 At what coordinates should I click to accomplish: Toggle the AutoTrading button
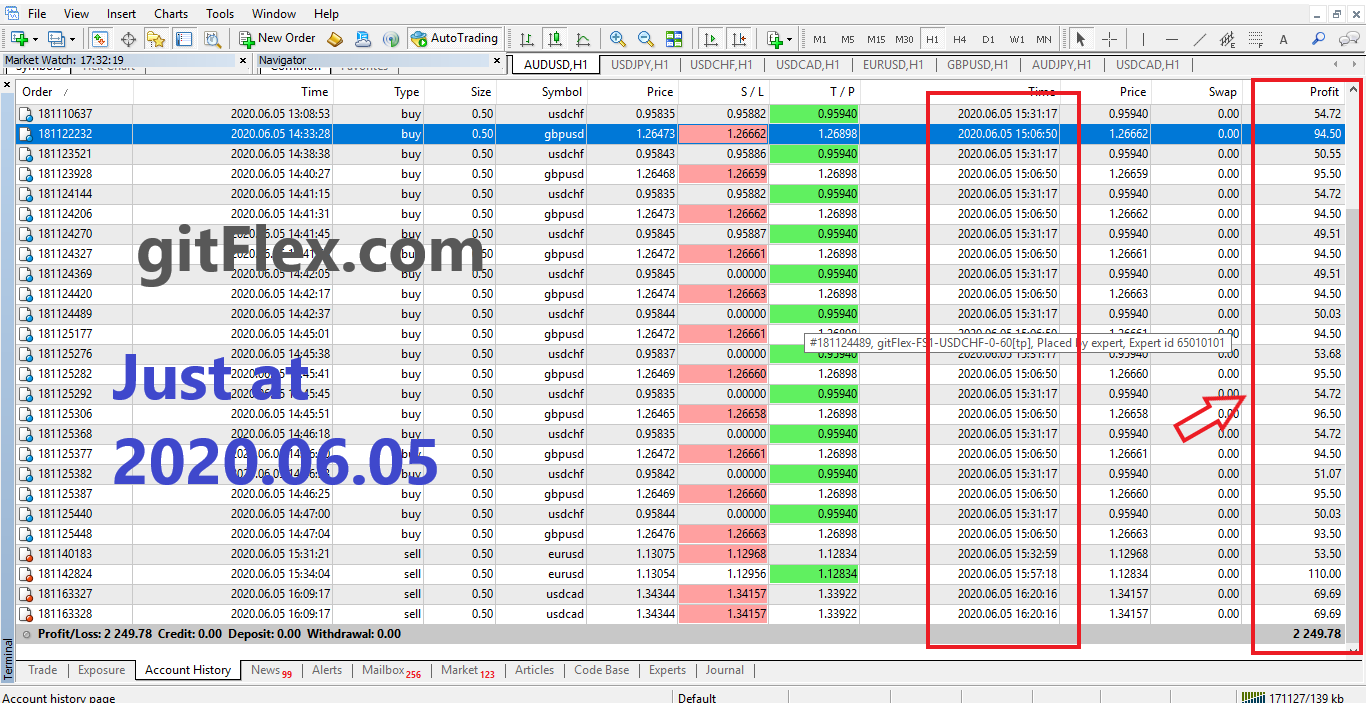(454, 39)
